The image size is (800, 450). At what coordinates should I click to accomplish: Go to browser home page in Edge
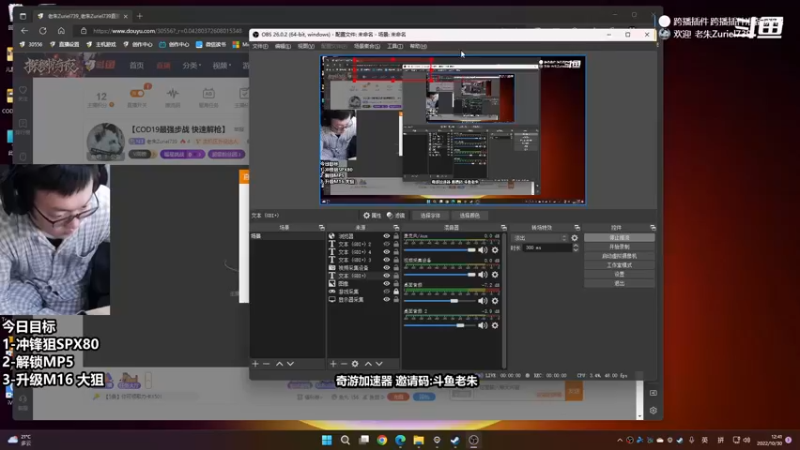[61, 31]
